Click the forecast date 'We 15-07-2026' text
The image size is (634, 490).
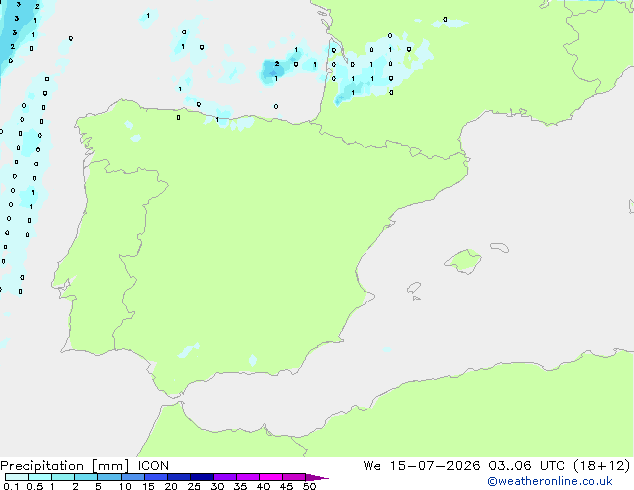pos(422,466)
